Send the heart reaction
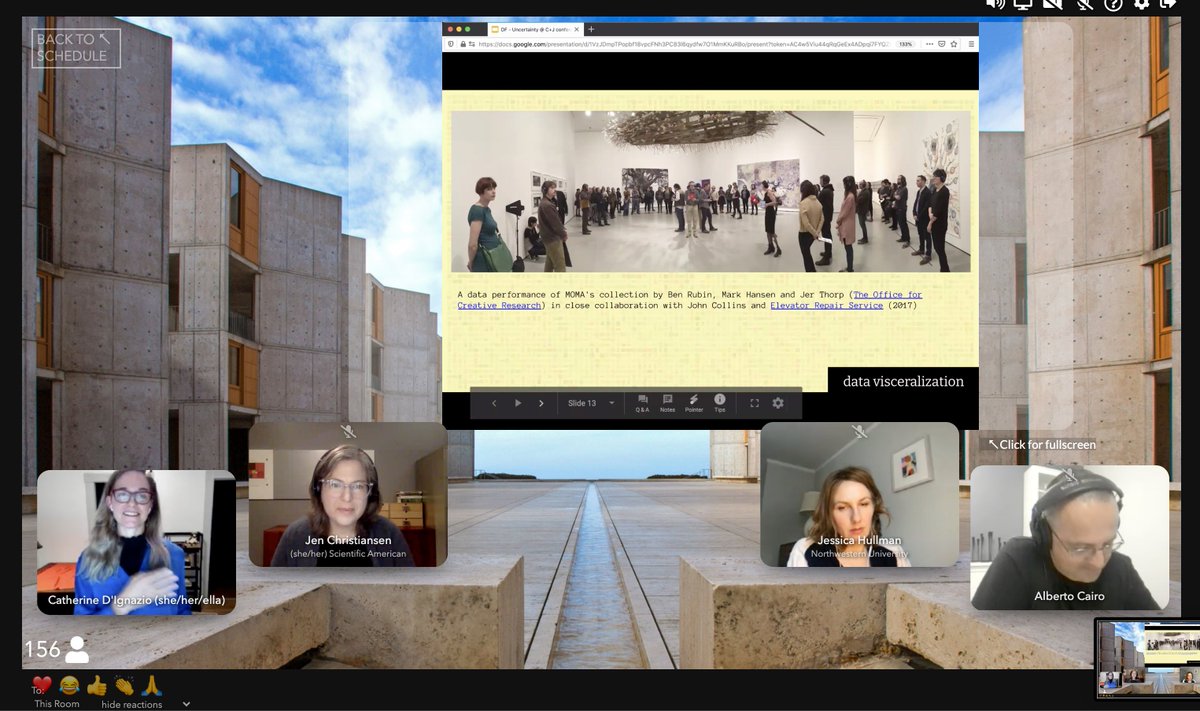The height and width of the screenshot is (711, 1200). point(42,686)
